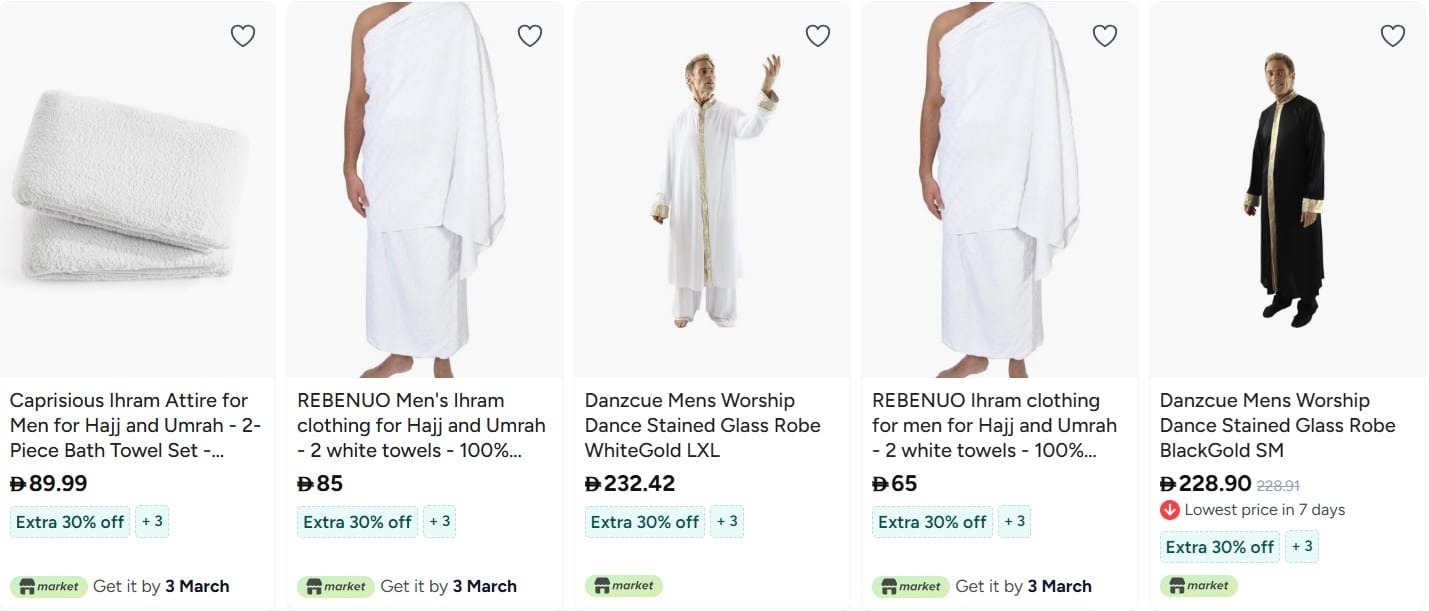This screenshot has width=1429, height=611.
Task: Select market badge below Danzcue WhiteGold robe
Action: coord(623,586)
